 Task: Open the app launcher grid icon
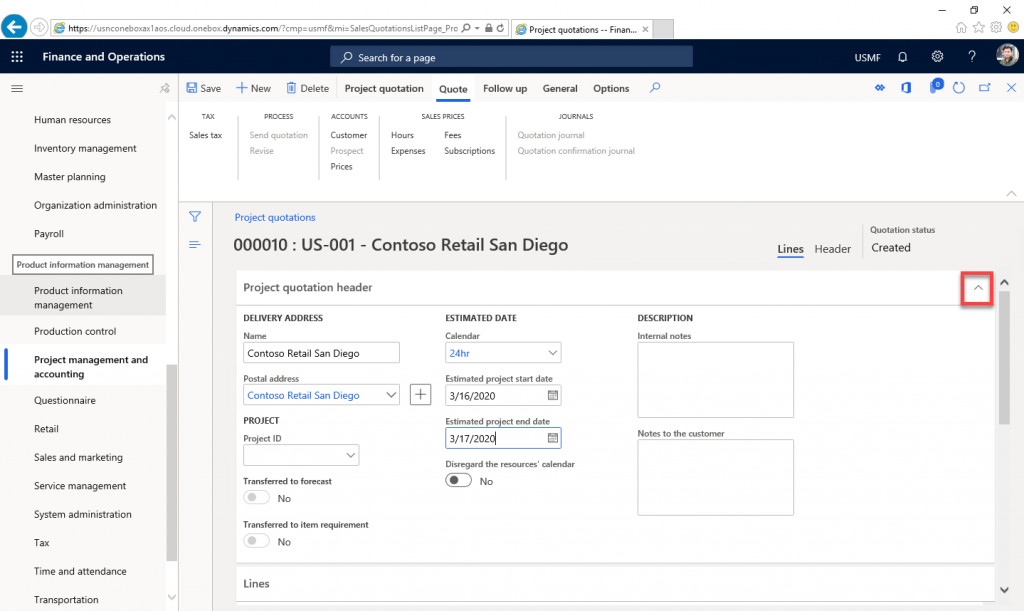[x=16, y=57]
